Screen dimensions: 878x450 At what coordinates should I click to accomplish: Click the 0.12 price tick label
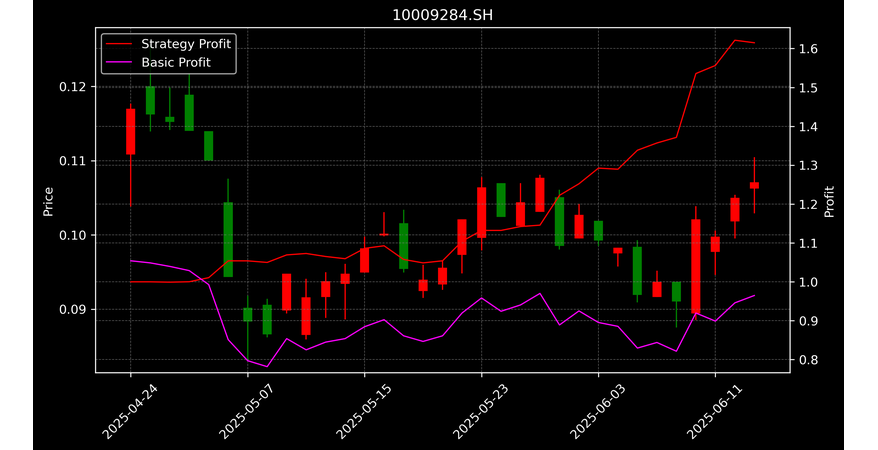point(73,87)
